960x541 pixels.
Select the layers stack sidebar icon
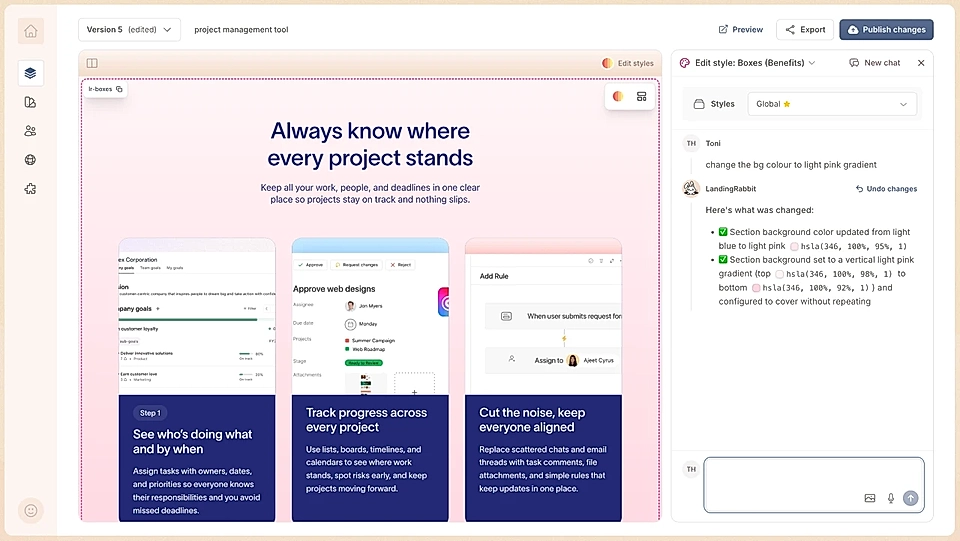click(x=31, y=73)
